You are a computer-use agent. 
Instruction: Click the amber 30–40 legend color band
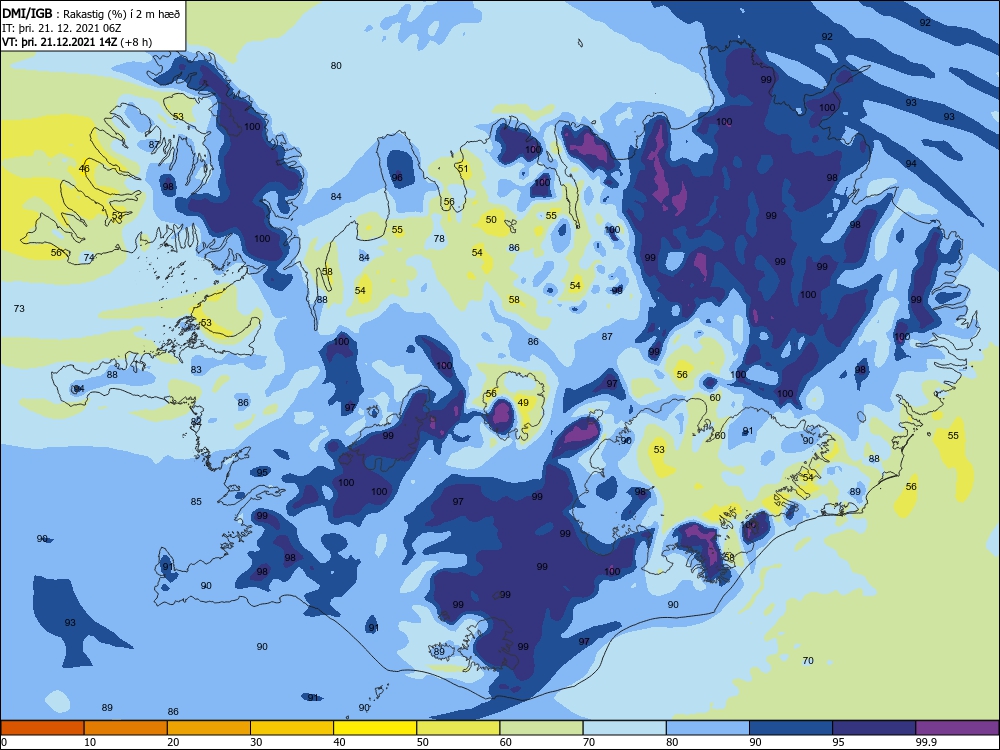(x=292, y=728)
